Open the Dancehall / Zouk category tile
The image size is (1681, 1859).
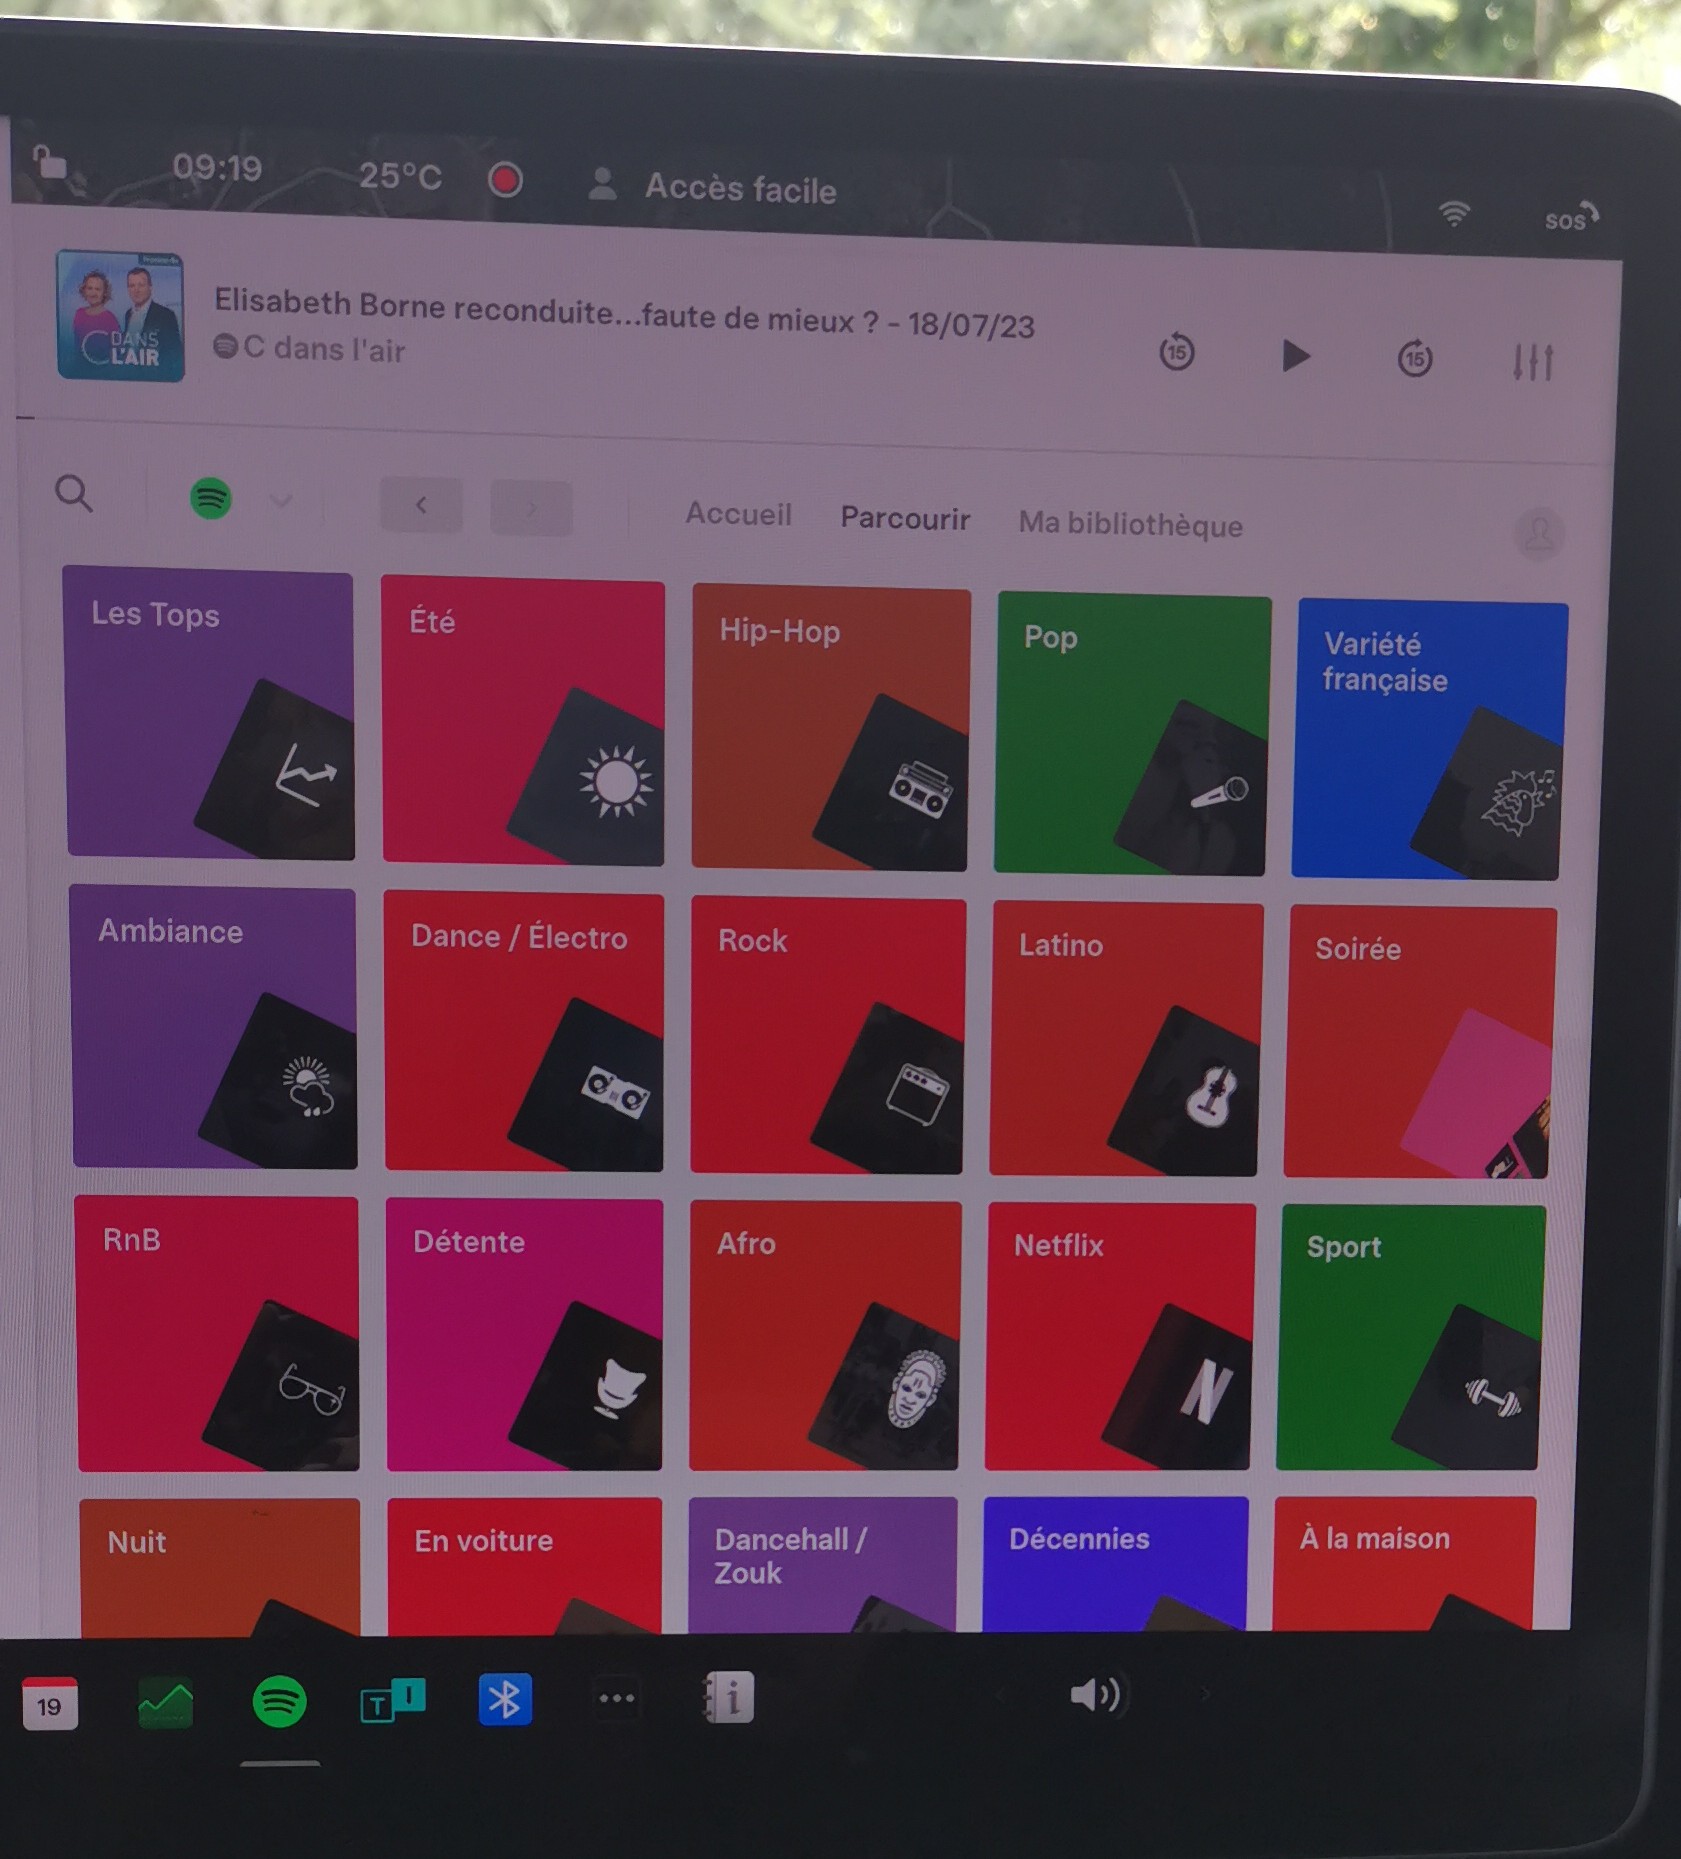[x=823, y=1565]
